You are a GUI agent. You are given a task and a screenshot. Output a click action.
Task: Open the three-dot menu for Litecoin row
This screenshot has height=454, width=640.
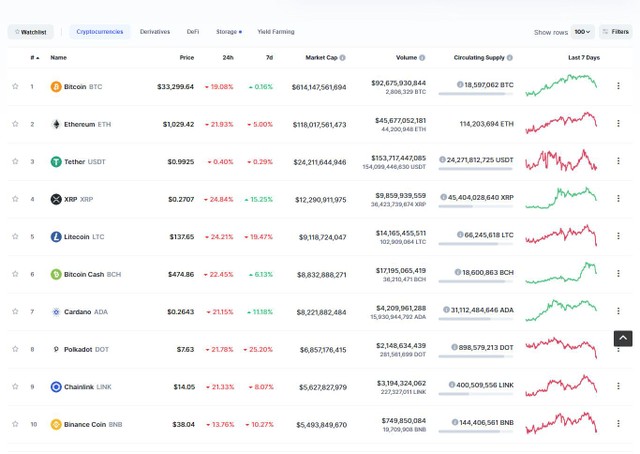click(618, 236)
